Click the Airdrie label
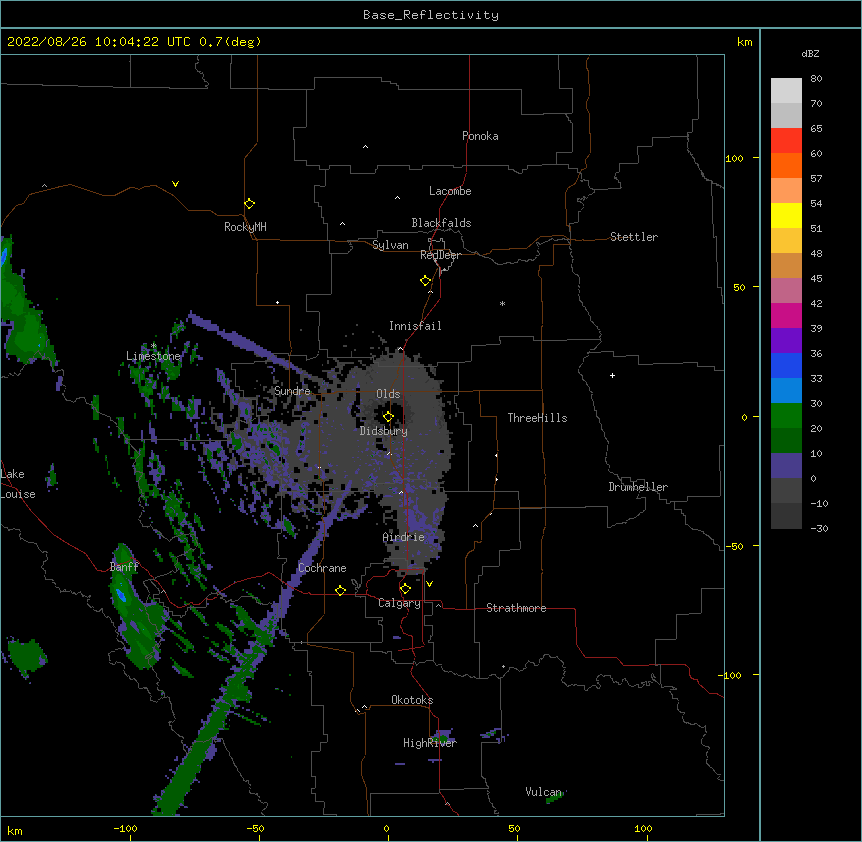Viewport: 862px width, 842px height. [404, 537]
